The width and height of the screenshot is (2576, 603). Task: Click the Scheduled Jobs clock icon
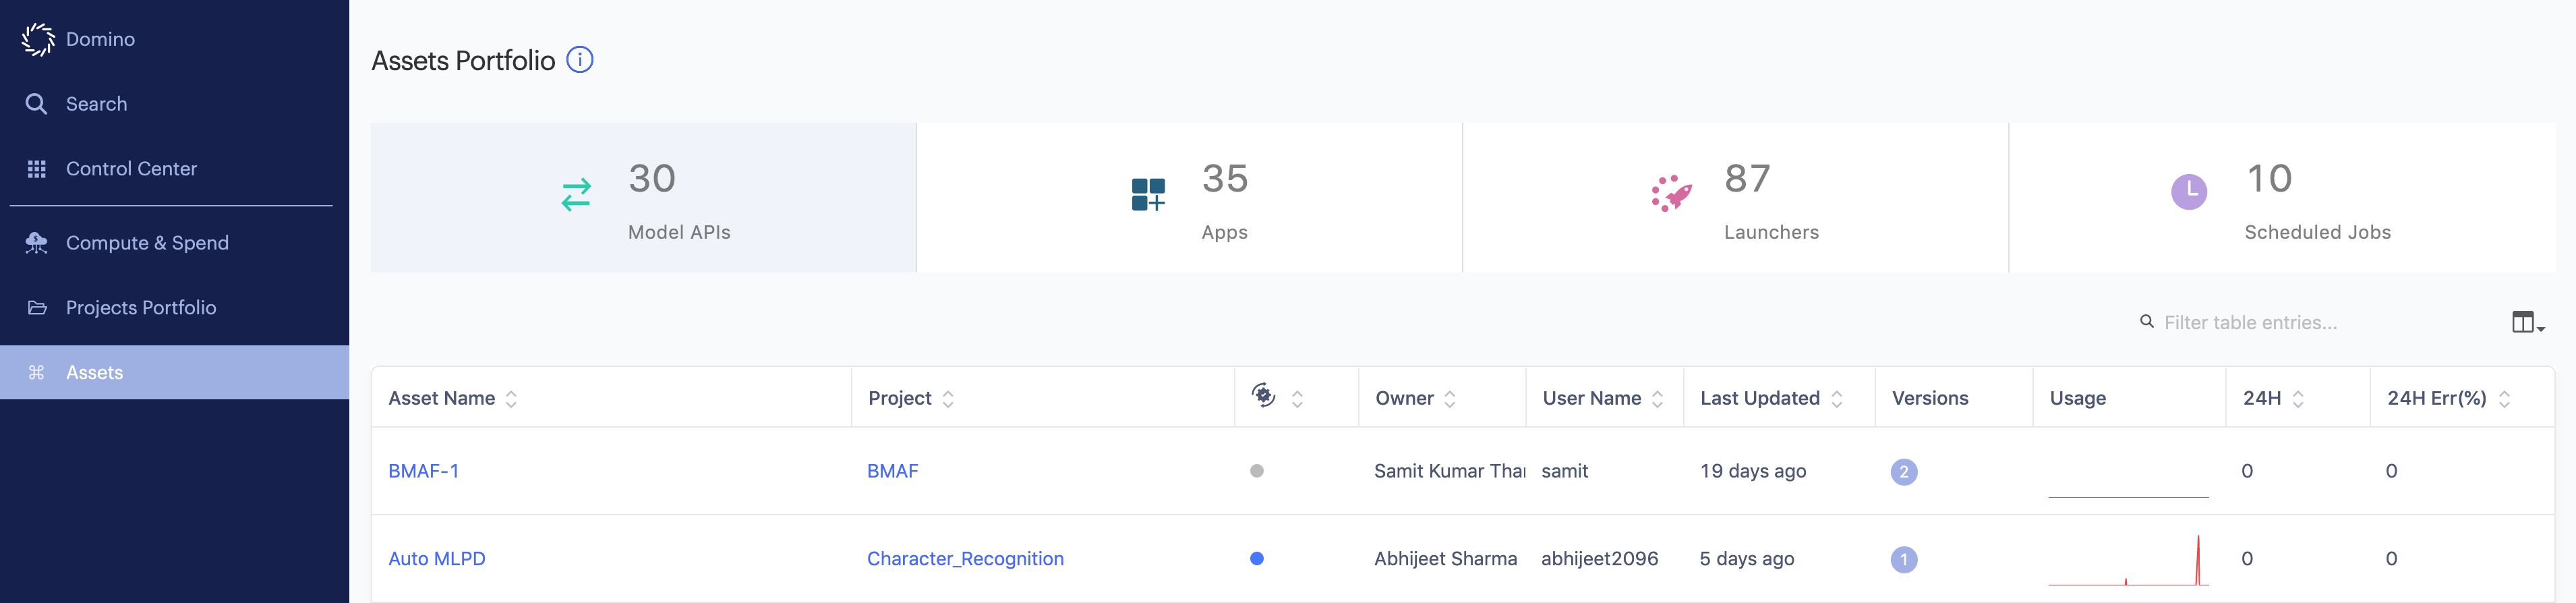(2189, 192)
